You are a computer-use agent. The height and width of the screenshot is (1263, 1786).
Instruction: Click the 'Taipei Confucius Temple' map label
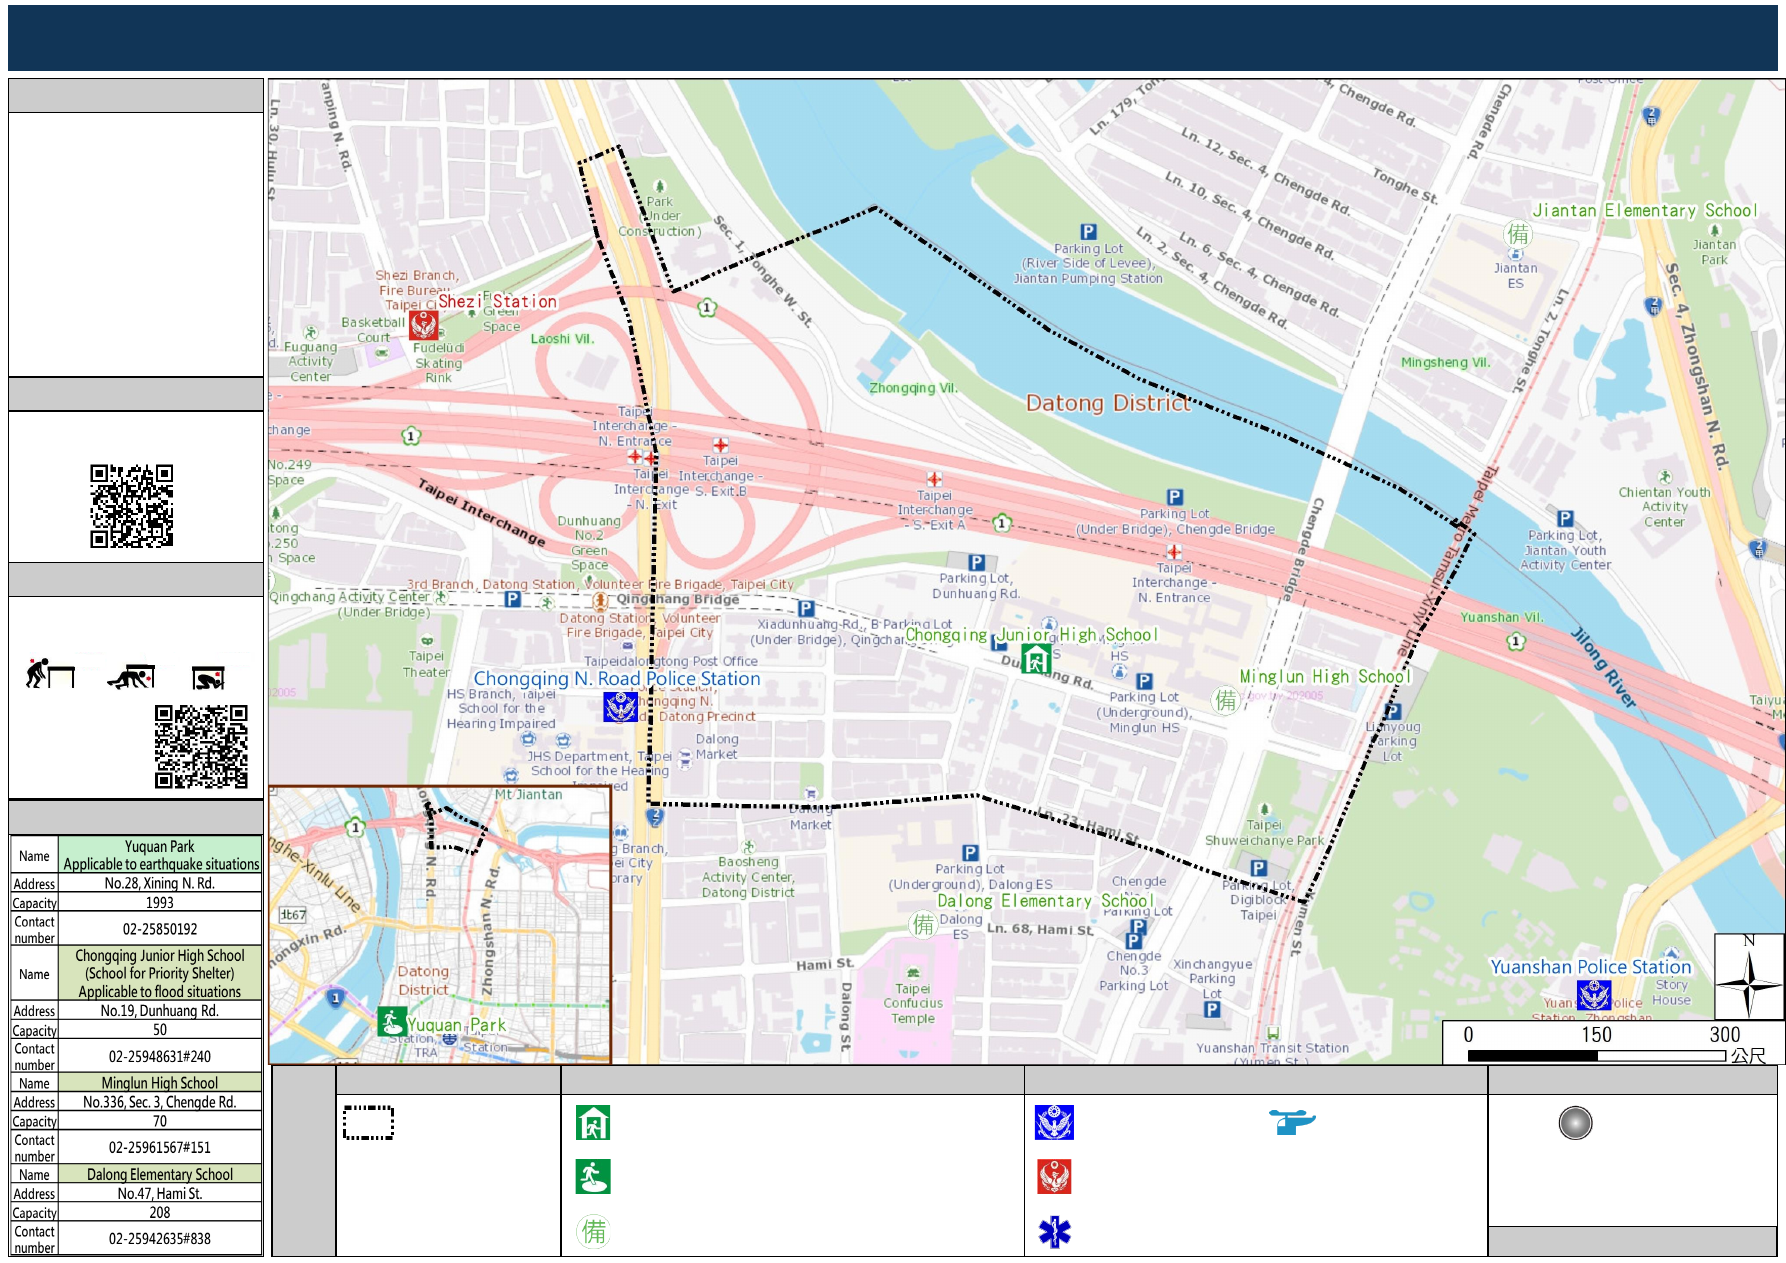point(913,1003)
